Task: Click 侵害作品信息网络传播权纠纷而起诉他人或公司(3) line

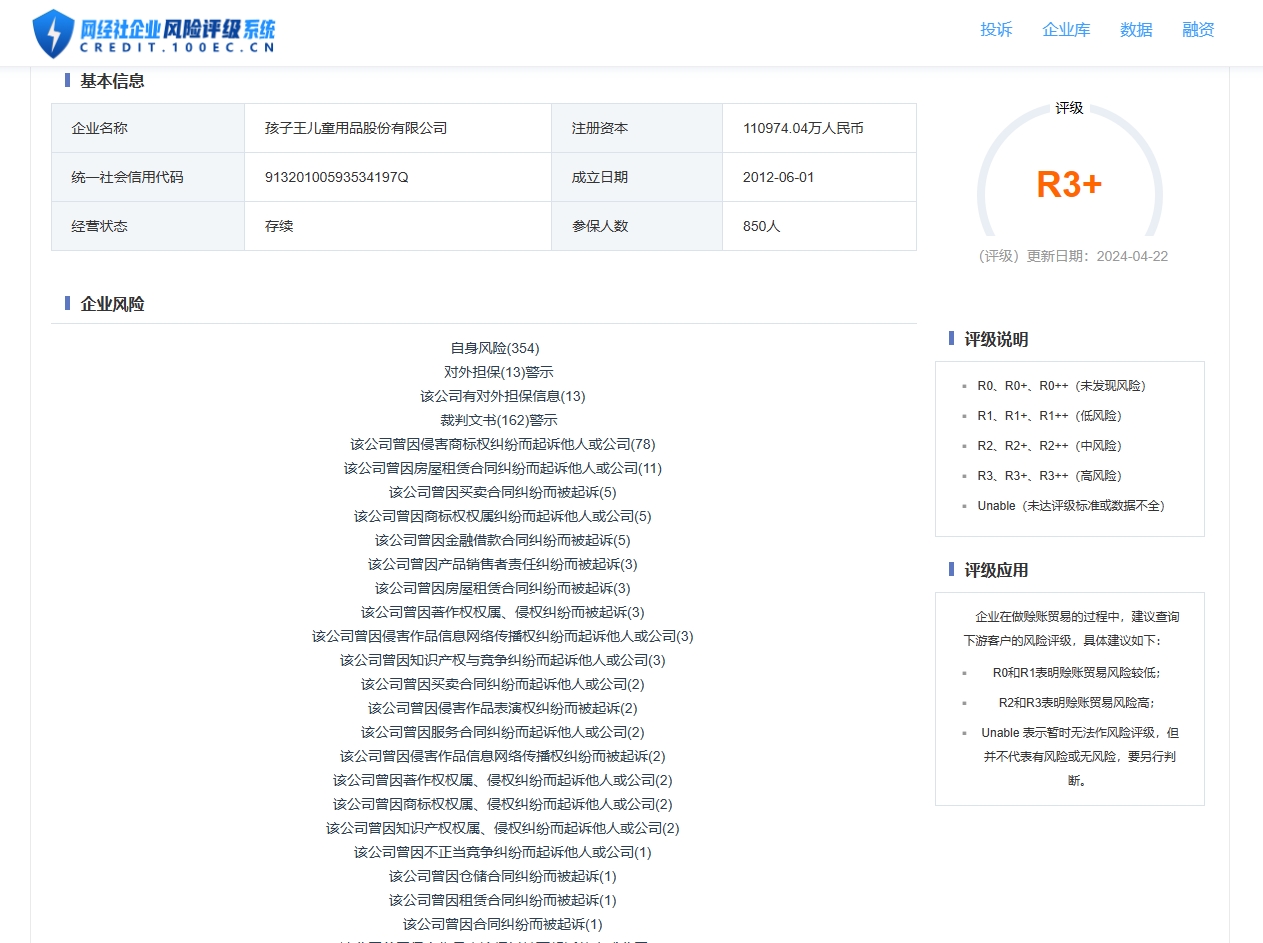Action: click(503, 636)
